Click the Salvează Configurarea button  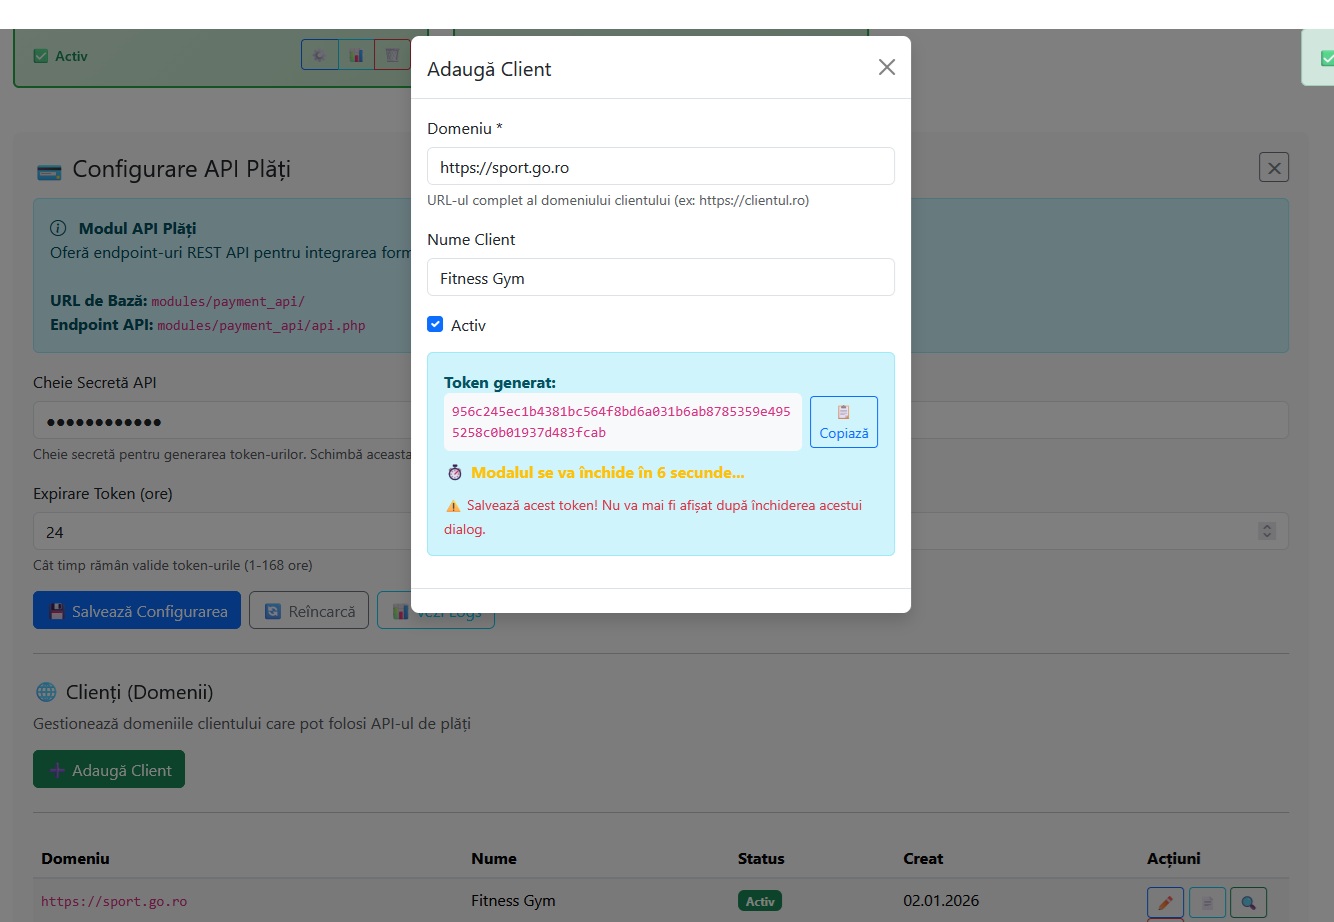point(137,611)
